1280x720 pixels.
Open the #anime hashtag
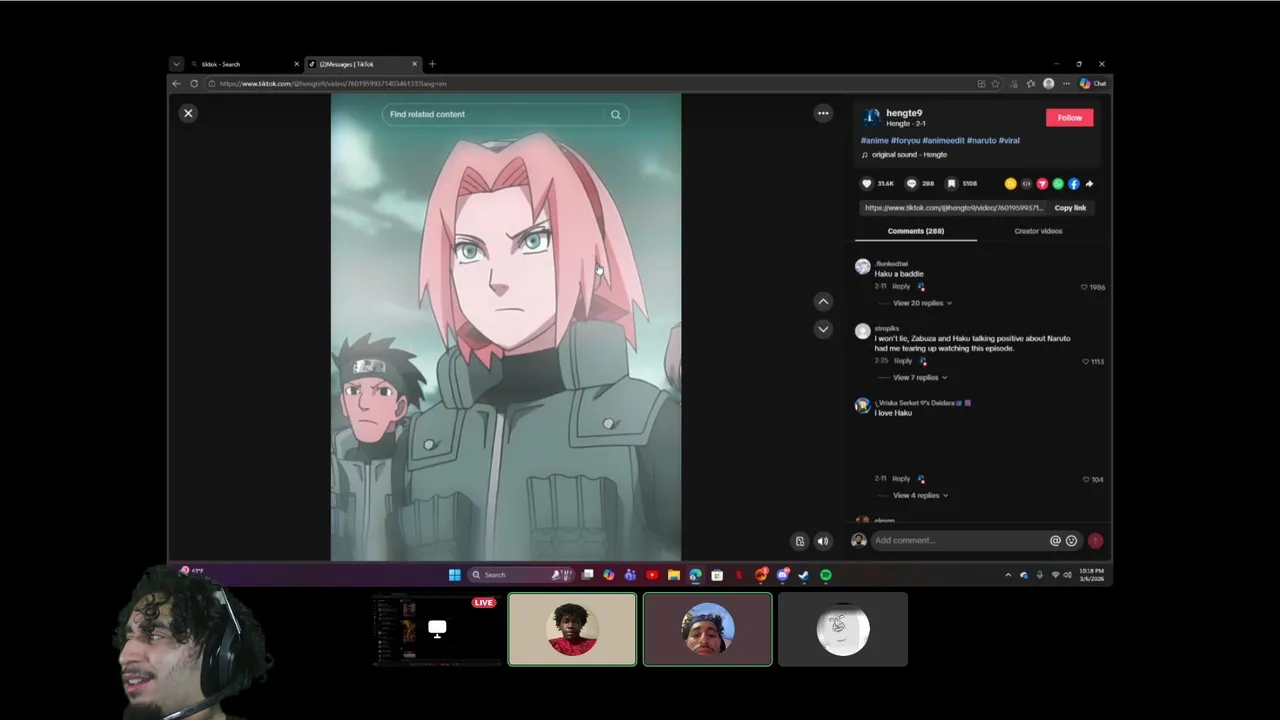(874, 141)
